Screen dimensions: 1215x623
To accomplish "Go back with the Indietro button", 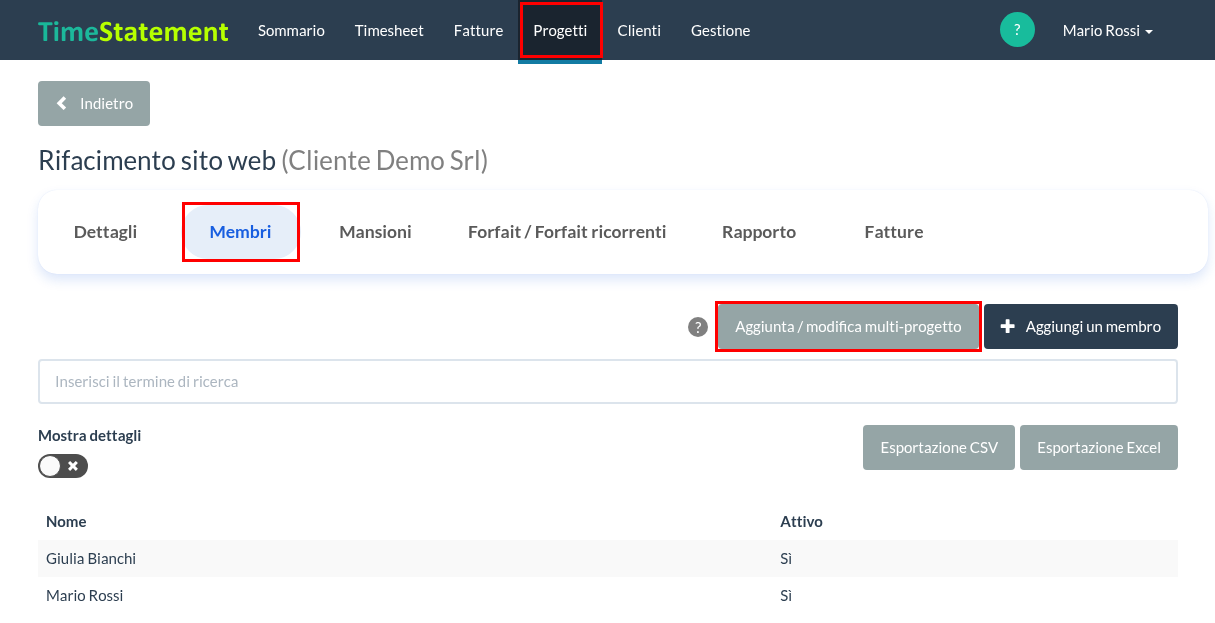I will [94, 104].
